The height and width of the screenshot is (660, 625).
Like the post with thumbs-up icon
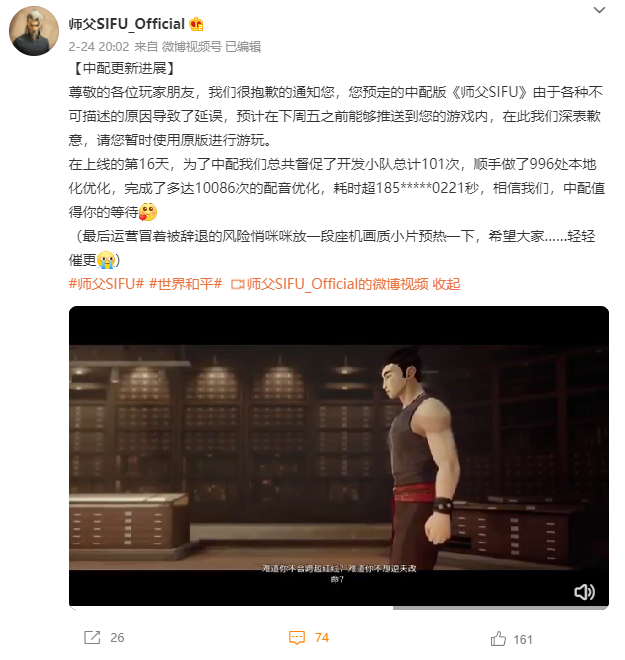[498, 639]
